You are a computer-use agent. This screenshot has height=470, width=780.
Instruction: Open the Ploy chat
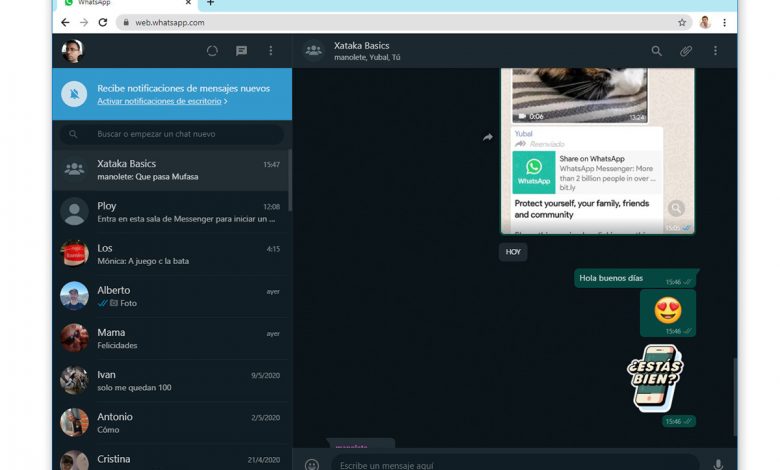tap(172, 212)
